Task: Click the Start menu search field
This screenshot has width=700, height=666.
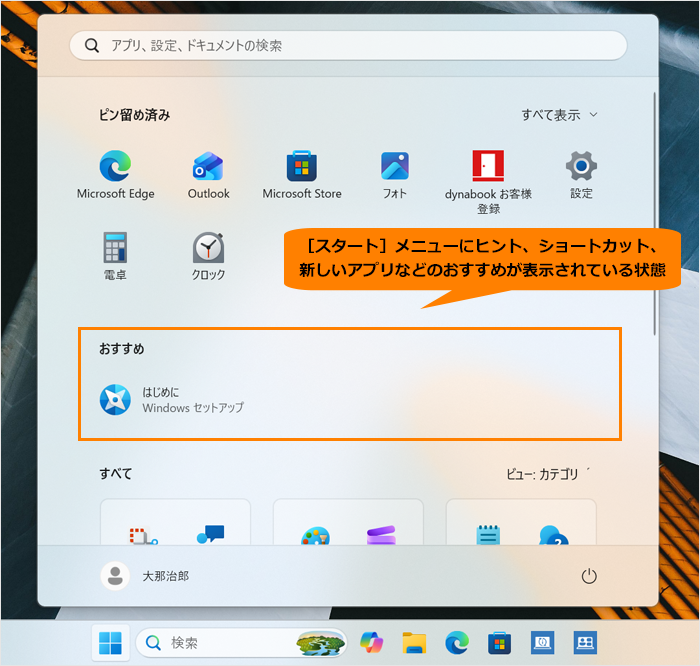Action: [348, 45]
